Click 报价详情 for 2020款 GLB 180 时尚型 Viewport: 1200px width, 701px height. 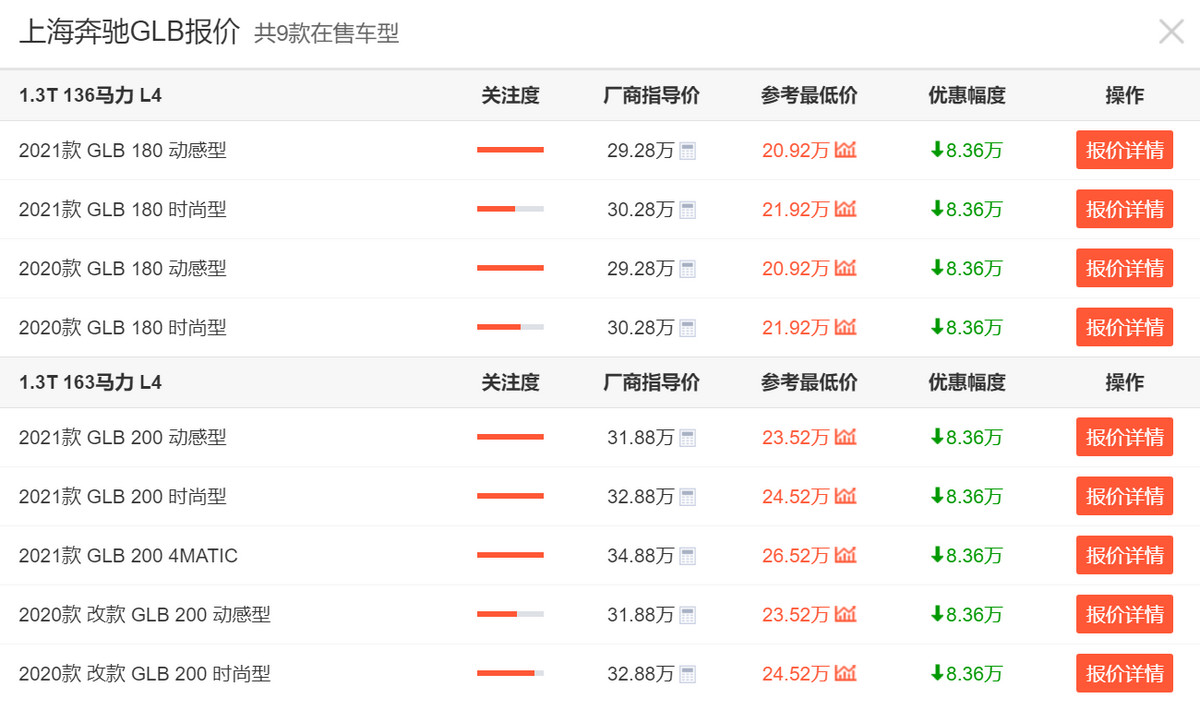(x=1125, y=328)
